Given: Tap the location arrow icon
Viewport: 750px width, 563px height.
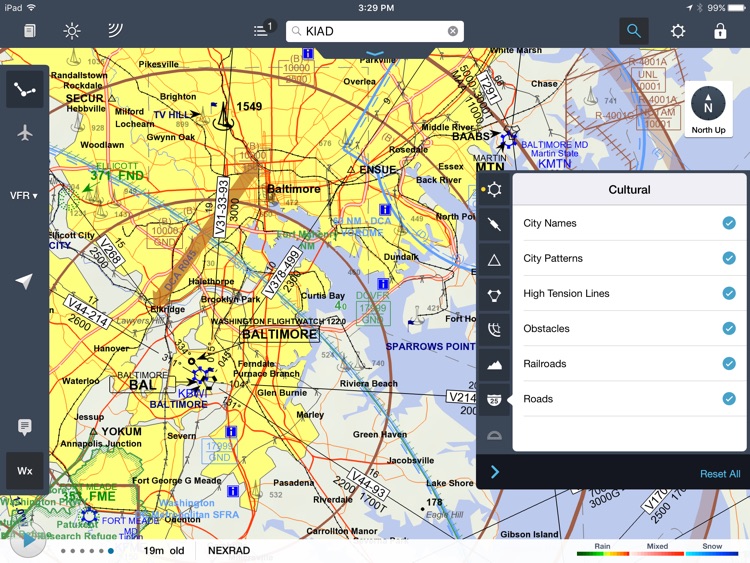Looking at the screenshot, I should (x=24, y=281).
